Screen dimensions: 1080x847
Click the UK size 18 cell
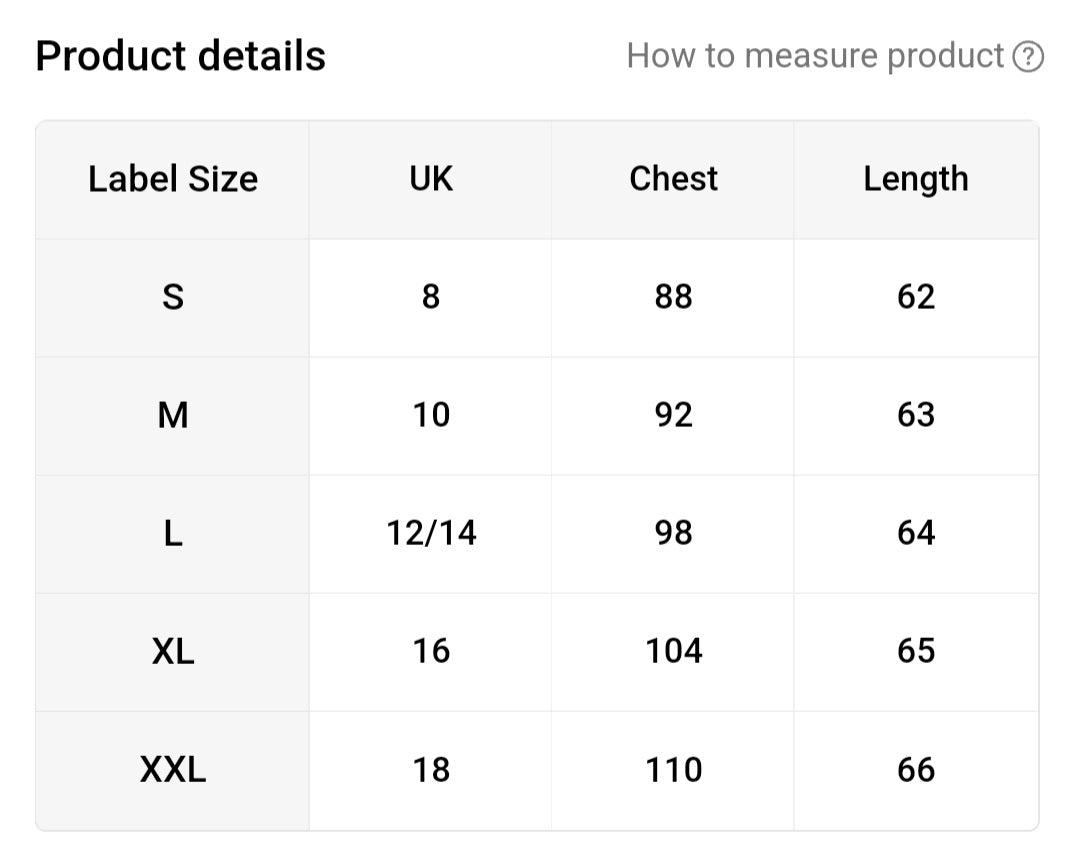coord(430,771)
